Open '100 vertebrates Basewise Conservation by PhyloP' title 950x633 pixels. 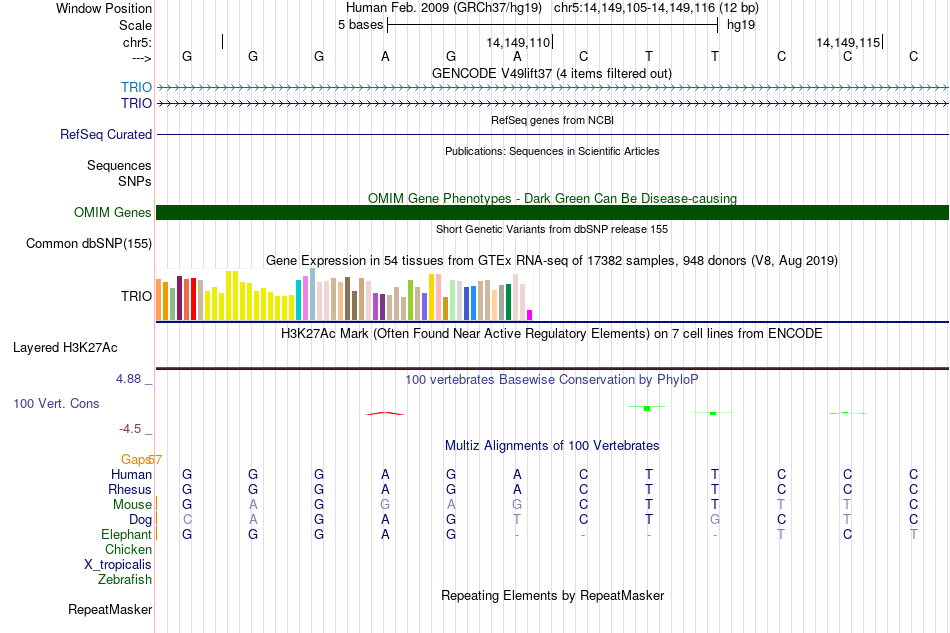click(x=552, y=379)
